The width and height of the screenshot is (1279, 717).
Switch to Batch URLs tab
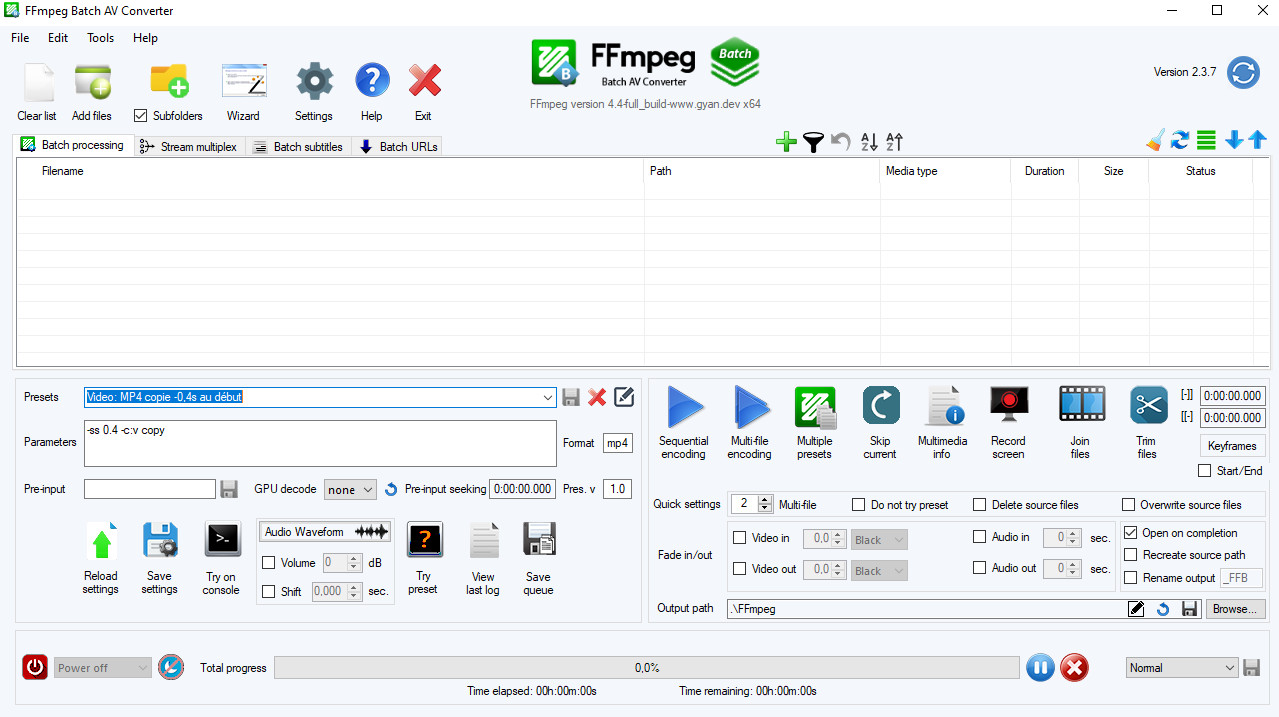pos(397,147)
